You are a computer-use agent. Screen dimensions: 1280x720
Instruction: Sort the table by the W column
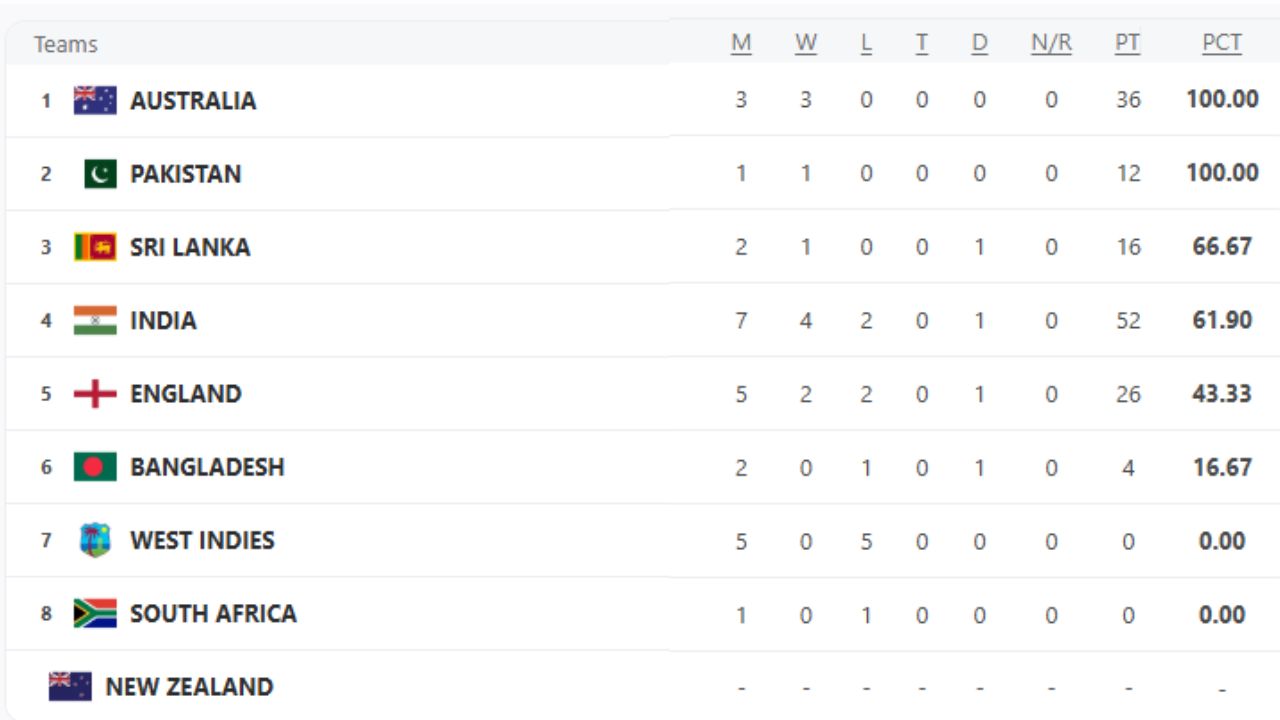coord(805,43)
